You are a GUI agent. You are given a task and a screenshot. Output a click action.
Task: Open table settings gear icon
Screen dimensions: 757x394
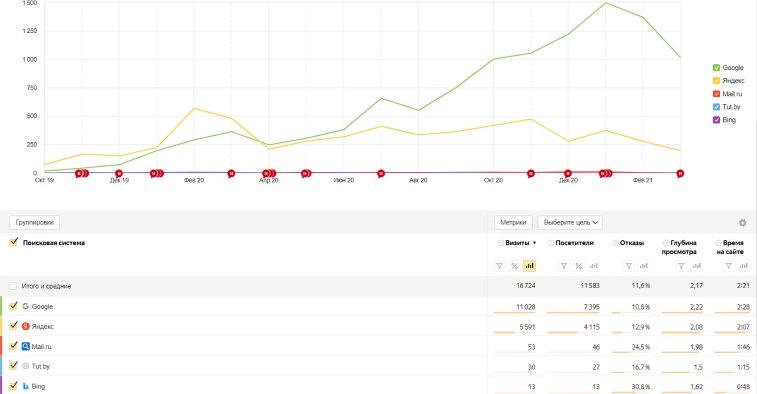[743, 223]
